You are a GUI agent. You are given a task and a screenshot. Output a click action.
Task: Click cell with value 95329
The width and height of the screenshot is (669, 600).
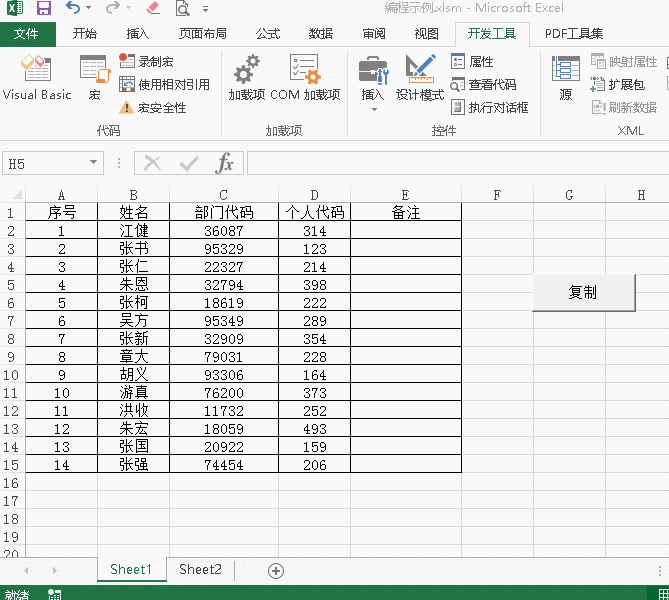224,248
